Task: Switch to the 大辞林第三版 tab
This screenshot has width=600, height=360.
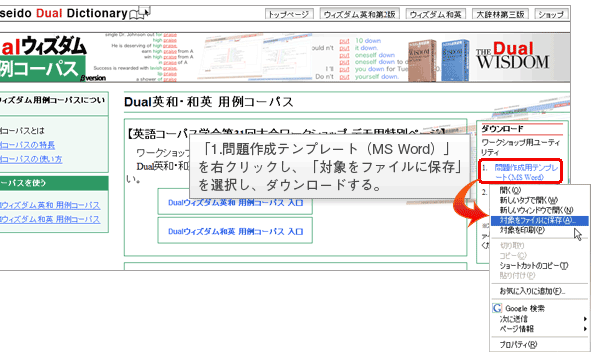Action: 501,15
